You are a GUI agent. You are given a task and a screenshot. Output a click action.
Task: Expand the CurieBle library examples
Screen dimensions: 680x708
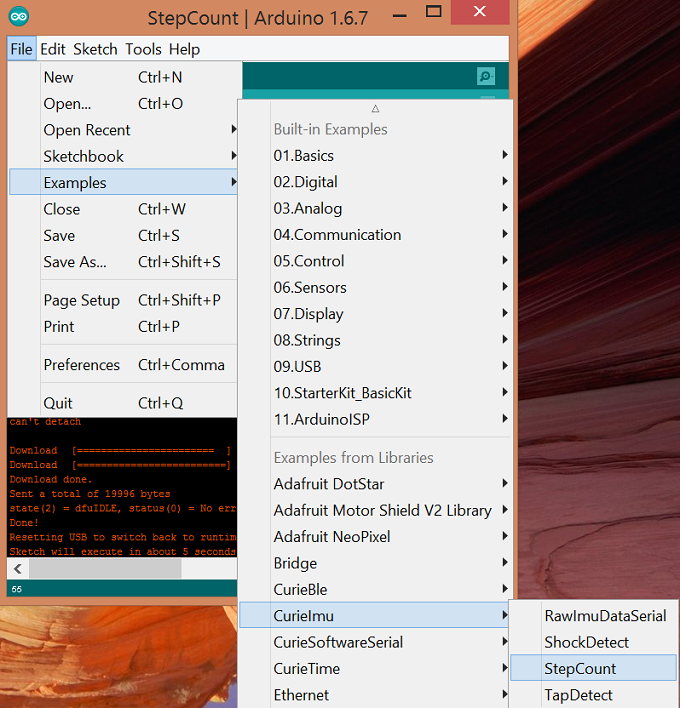click(376, 589)
